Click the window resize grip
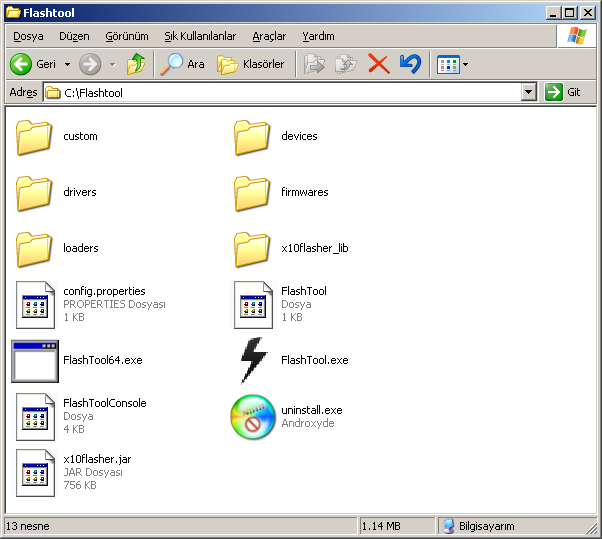602x539 pixels. (592, 529)
